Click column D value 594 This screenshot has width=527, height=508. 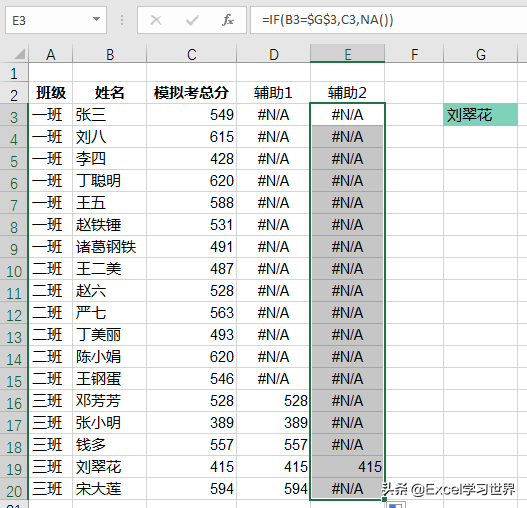pyautogui.click(x=274, y=489)
